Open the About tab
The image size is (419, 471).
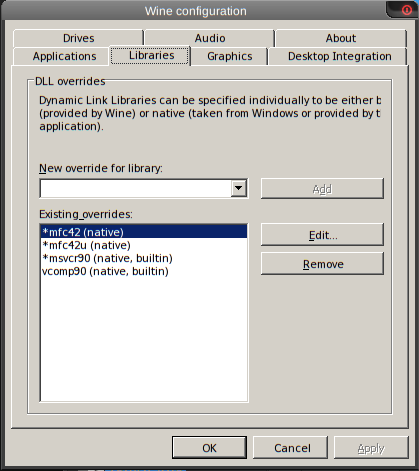[x=341, y=38]
